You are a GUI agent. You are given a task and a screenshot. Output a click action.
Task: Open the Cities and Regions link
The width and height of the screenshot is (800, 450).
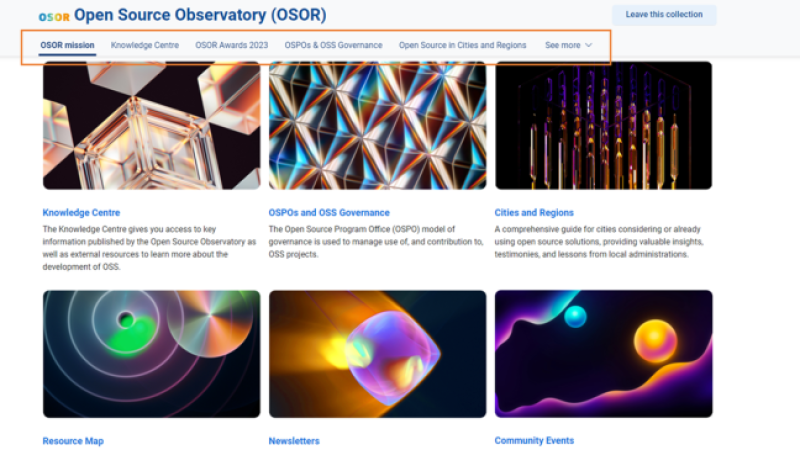pyautogui.click(x=534, y=213)
